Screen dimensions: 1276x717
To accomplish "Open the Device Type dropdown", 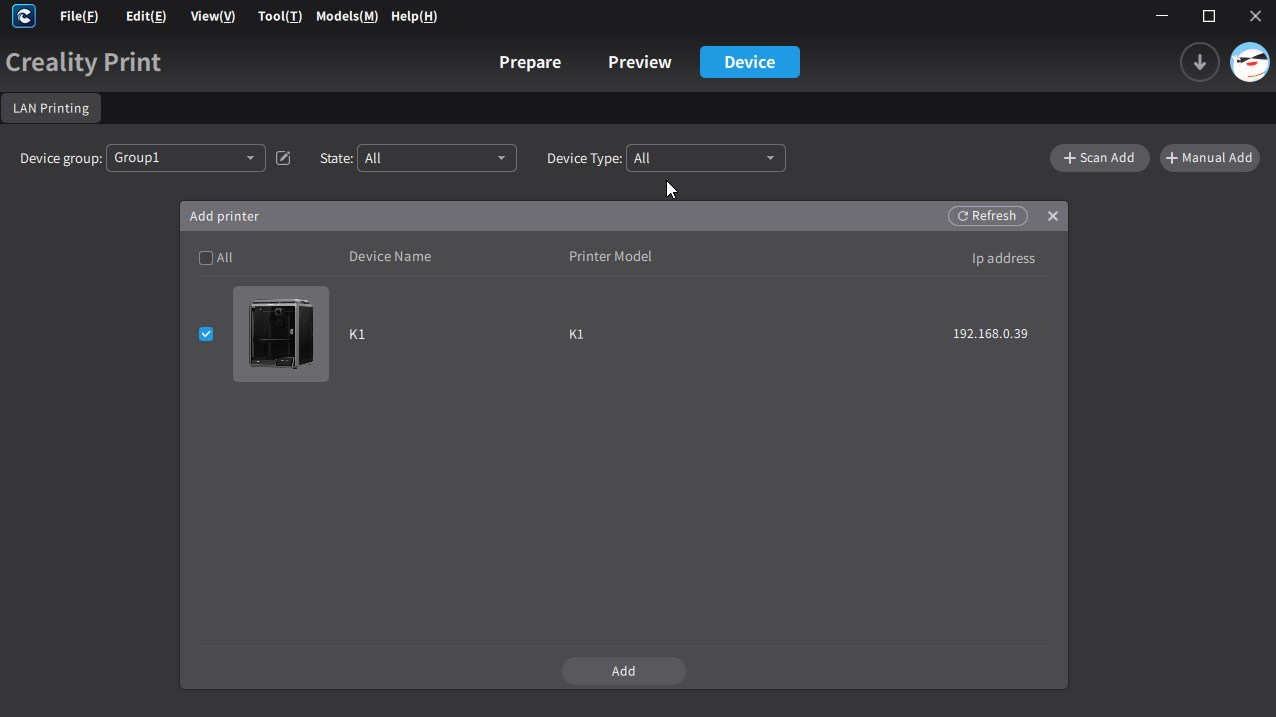I will [705, 158].
